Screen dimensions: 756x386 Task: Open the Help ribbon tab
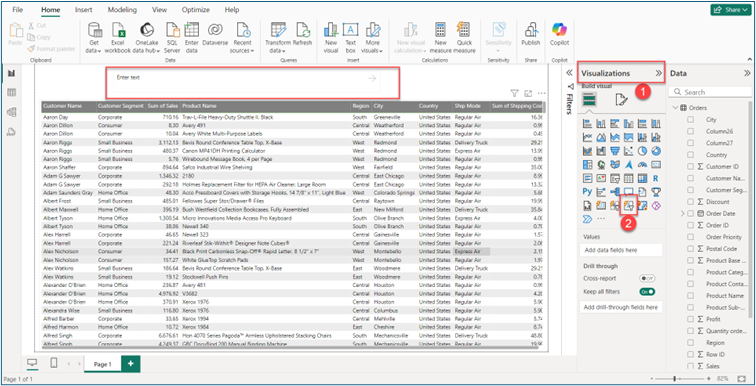[232, 10]
